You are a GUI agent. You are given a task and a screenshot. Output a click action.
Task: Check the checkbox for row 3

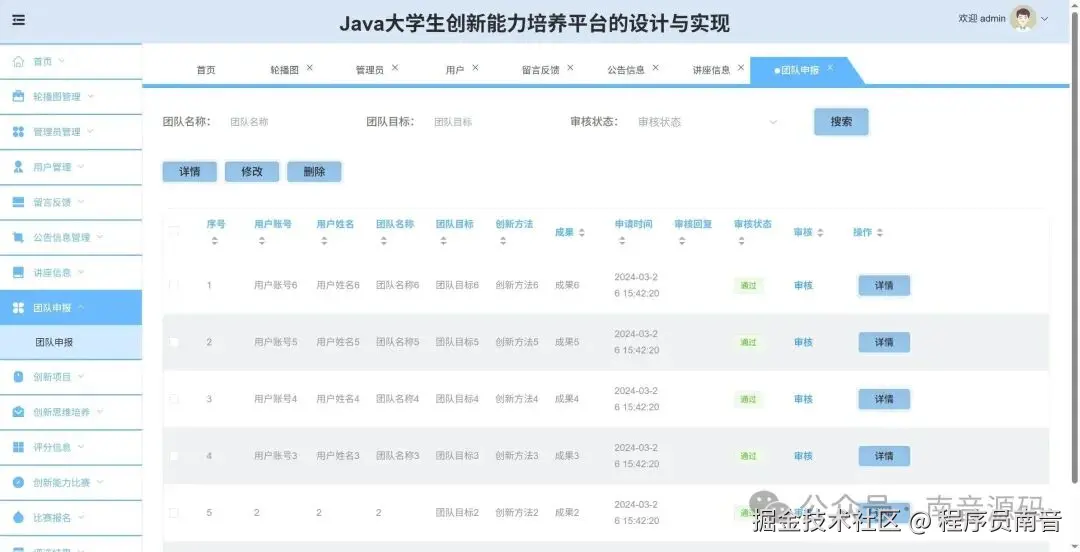174,399
